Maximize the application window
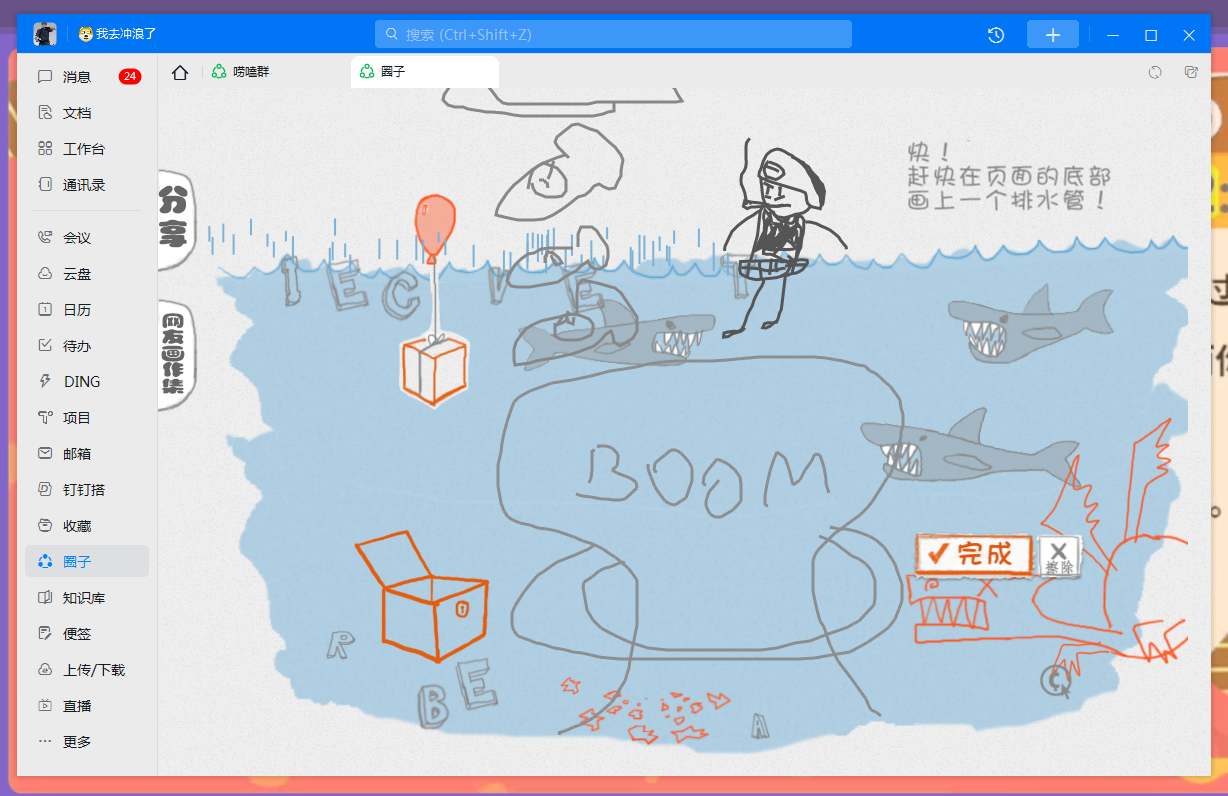The width and height of the screenshot is (1228, 796). pos(1151,35)
